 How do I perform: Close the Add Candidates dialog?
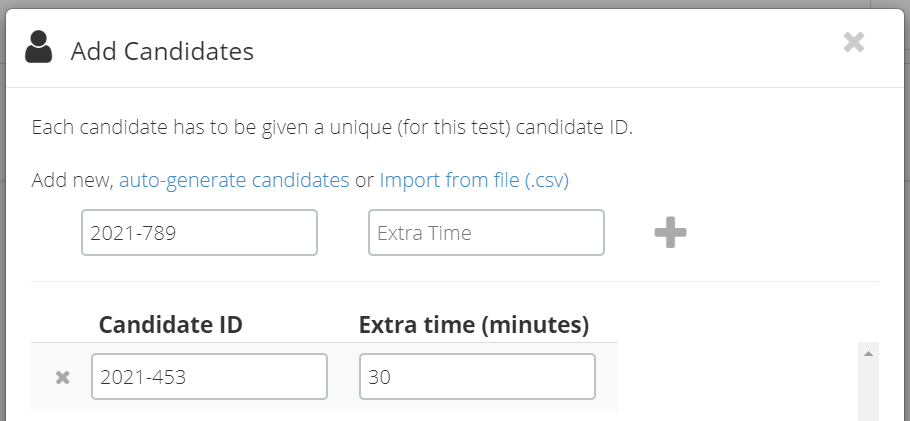854,42
